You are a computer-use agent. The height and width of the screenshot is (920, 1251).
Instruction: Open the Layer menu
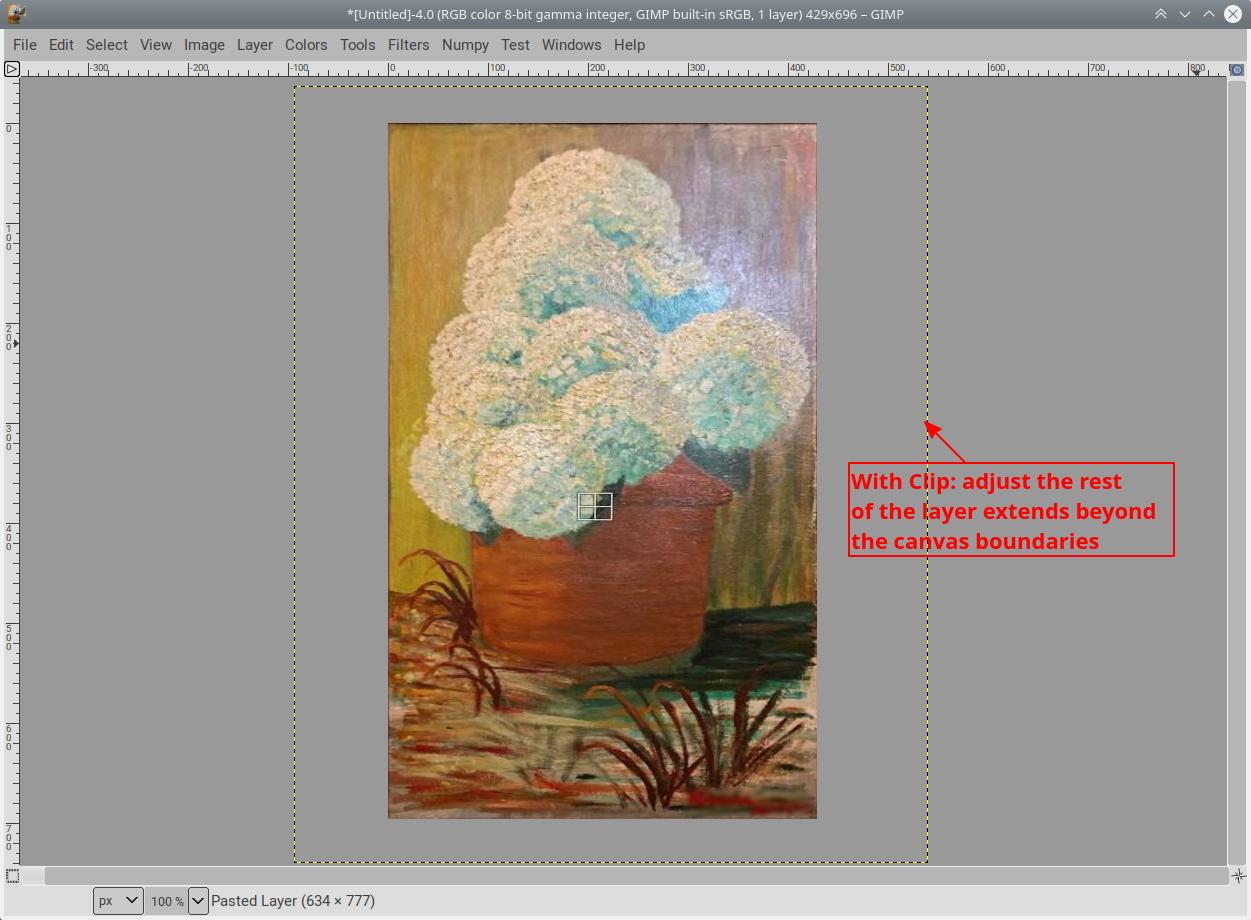[255, 45]
